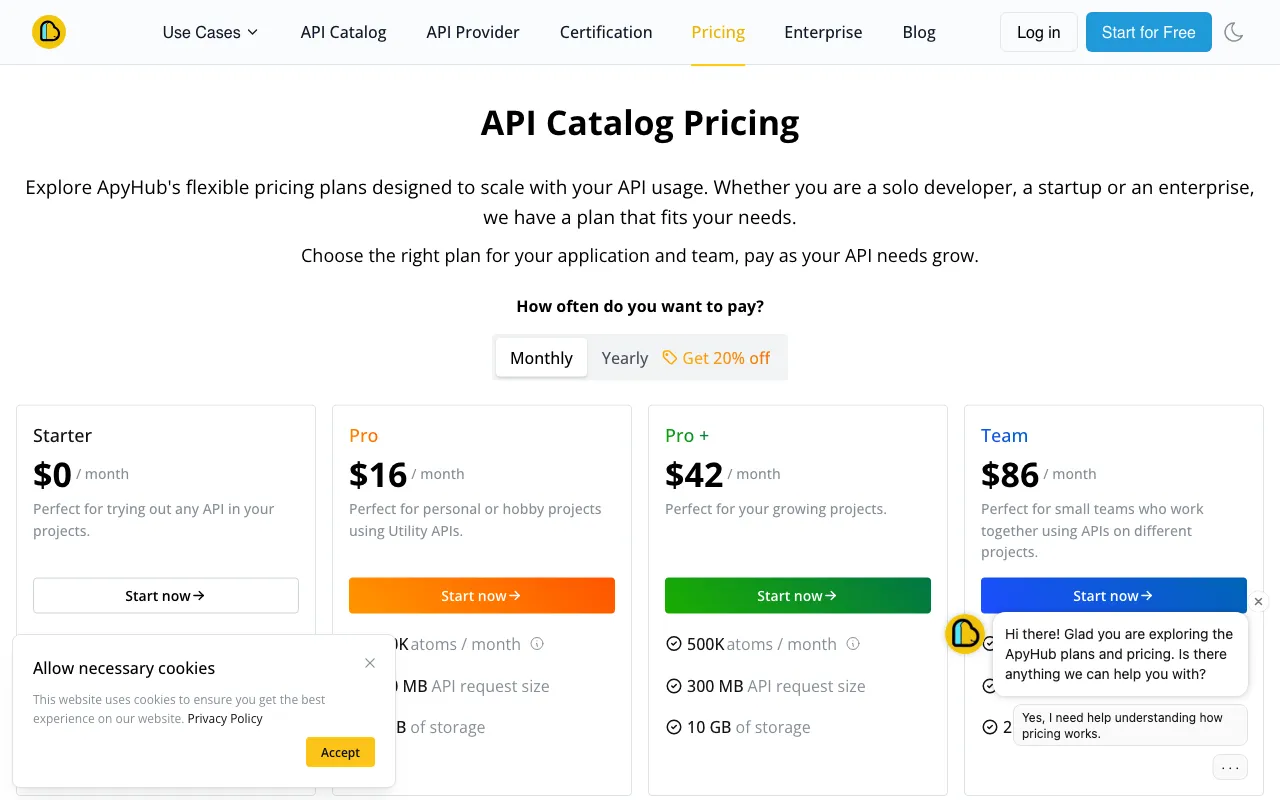
Task: Click 'How often do you want to pay?' text
Action: (x=640, y=306)
